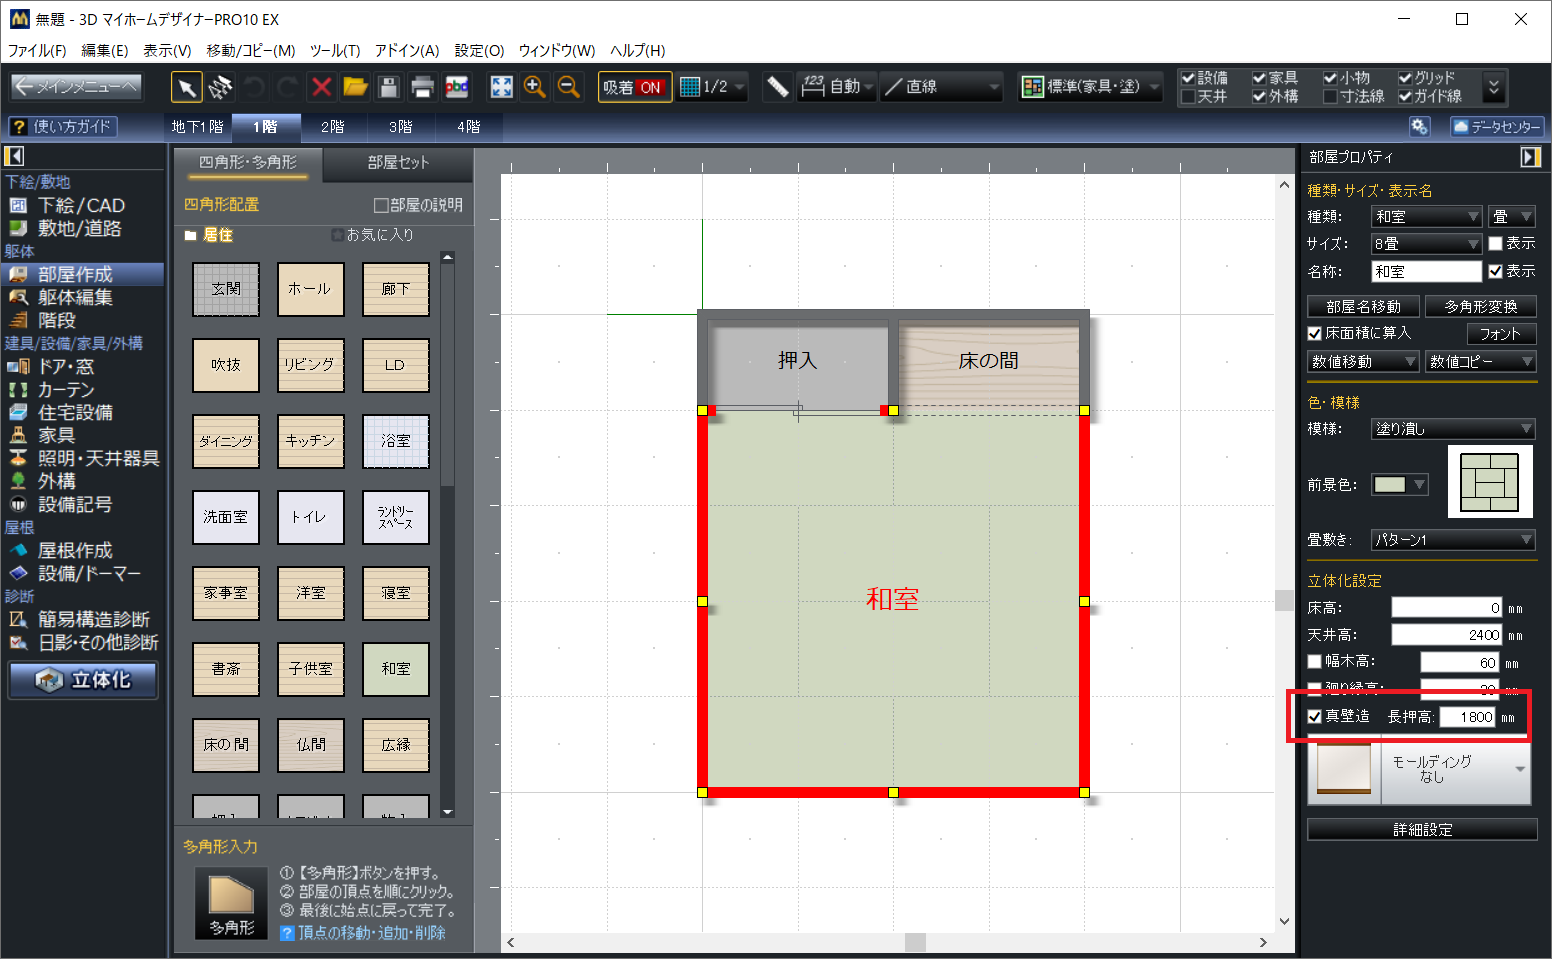Open the ツール(T) menu
The image size is (1552, 959).
(334, 50)
